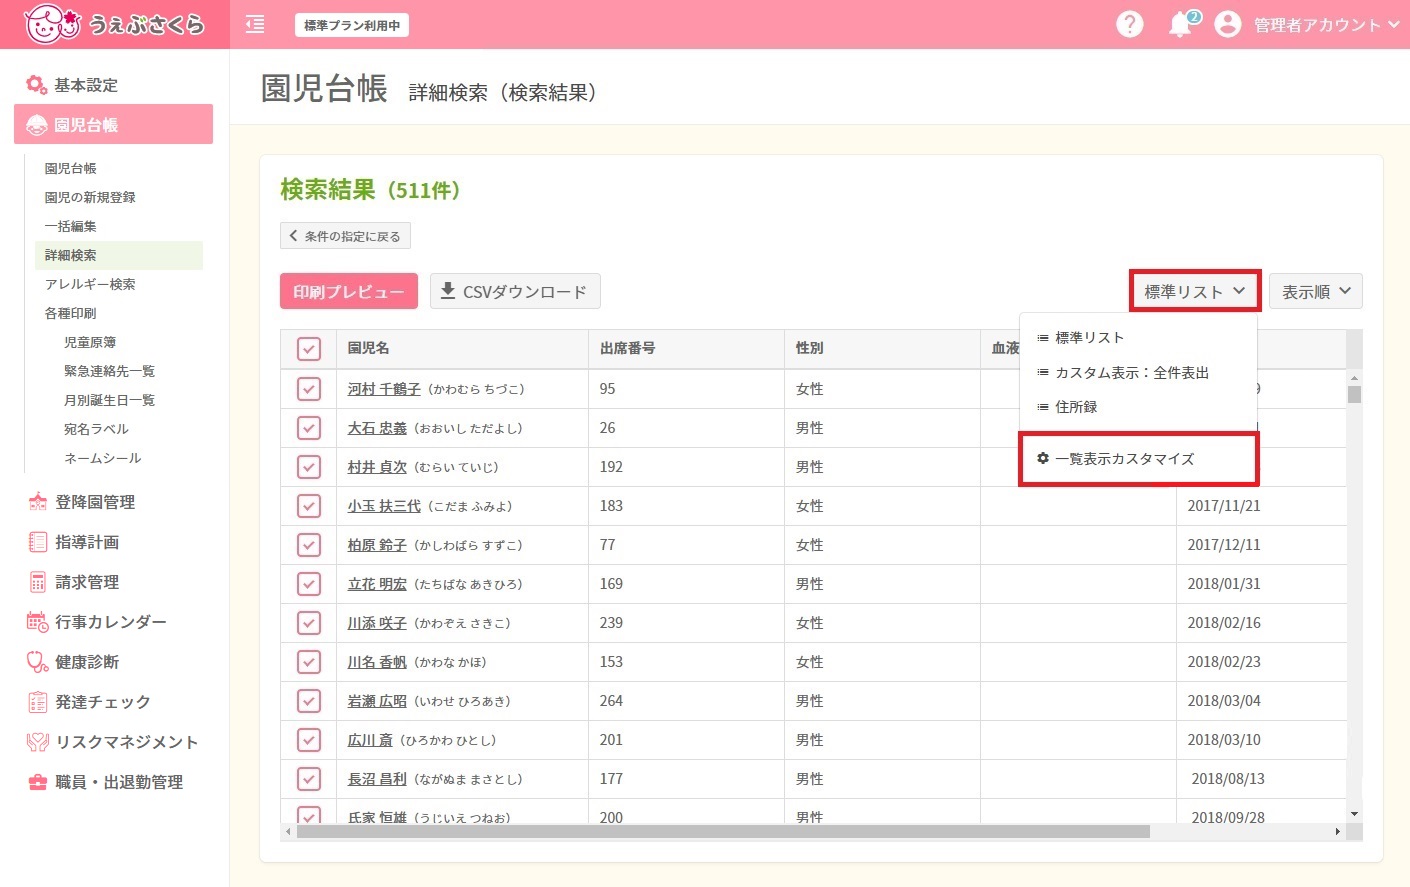The height and width of the screenshot is (887, 1410).
Task: Open help via the question mark icon
Action: [x=1129, y=24]
